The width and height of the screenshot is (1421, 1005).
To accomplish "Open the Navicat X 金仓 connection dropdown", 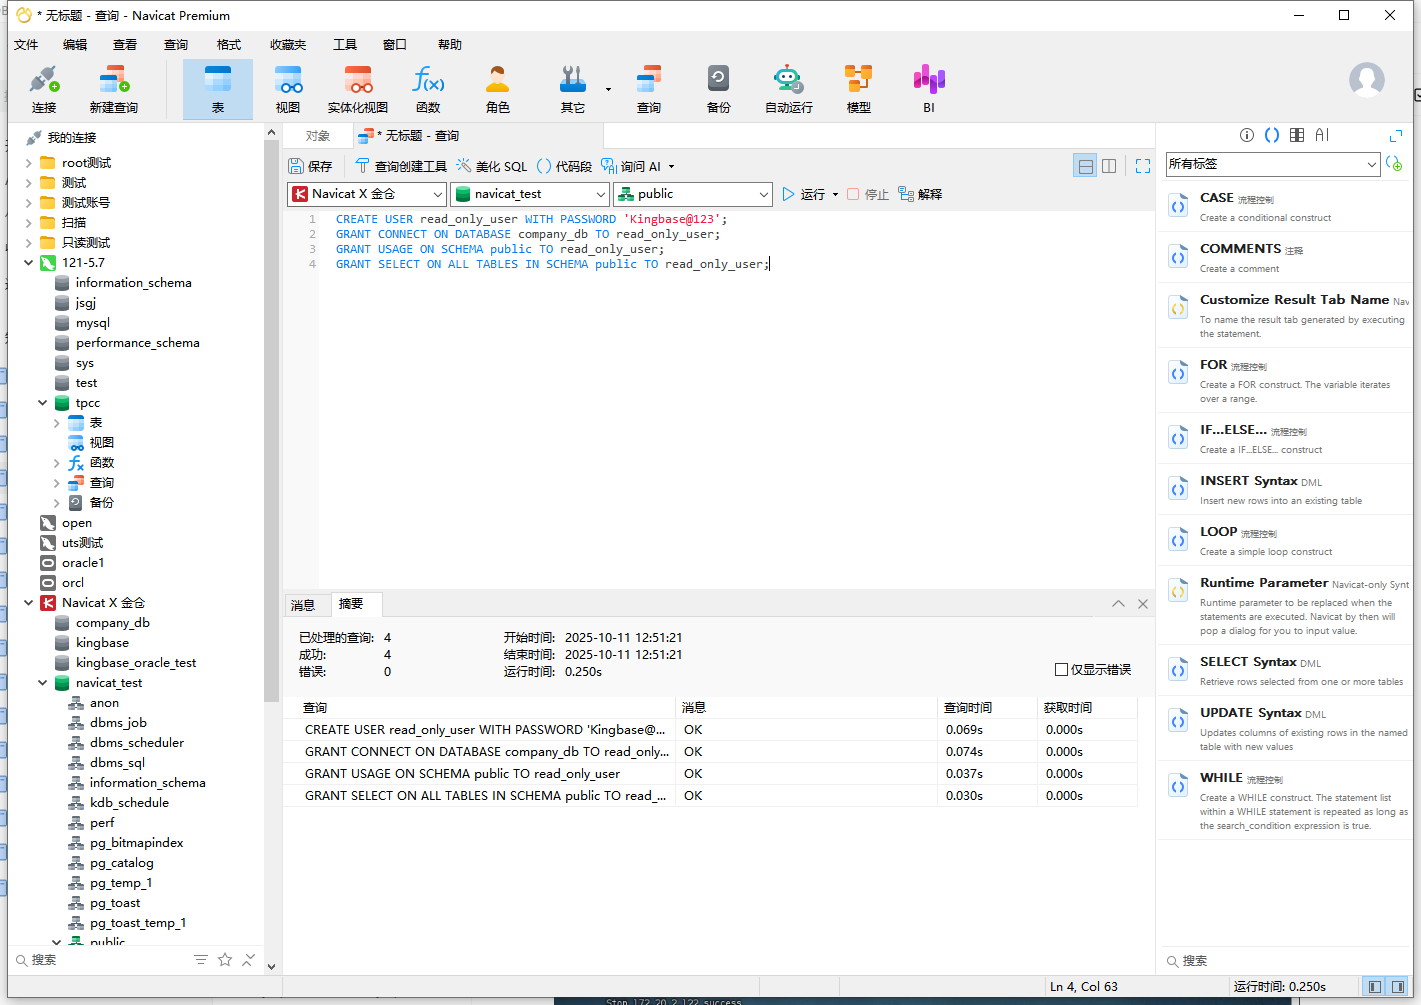I will 366,194.
